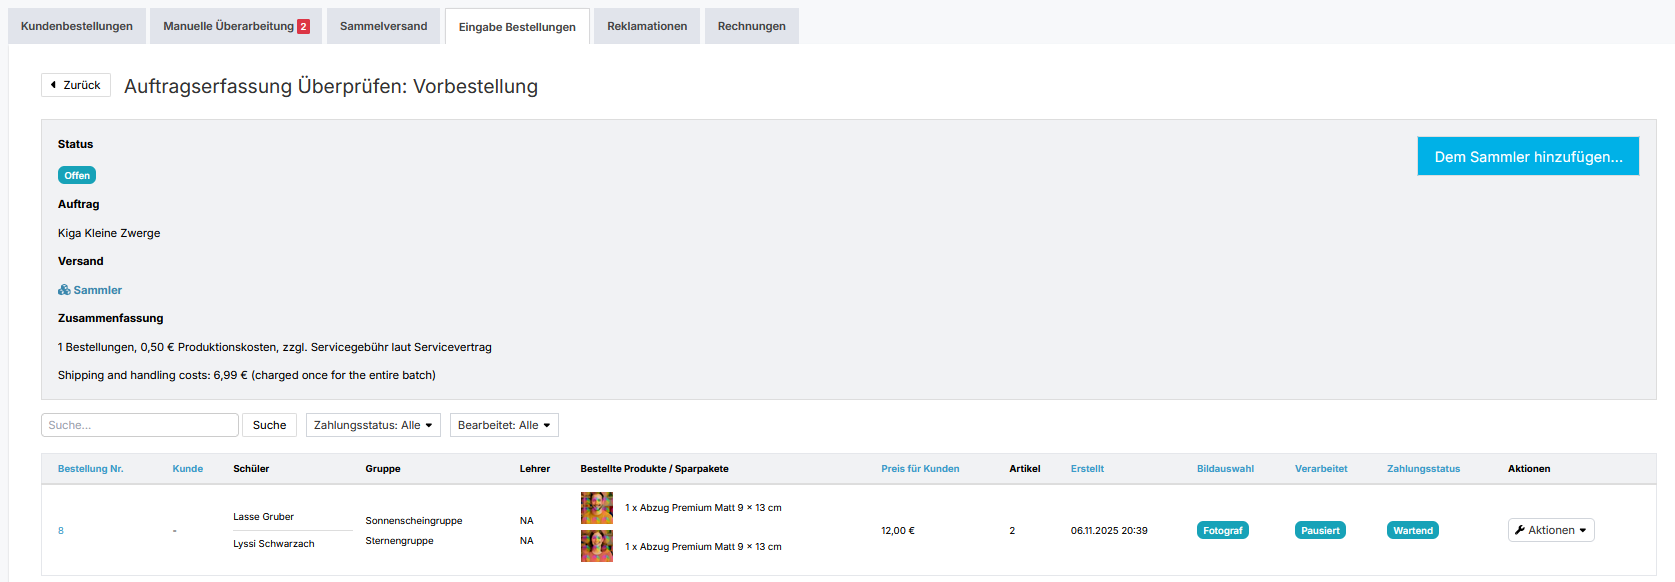
Task: Click the Aktionen column header
Action: point(1529,468)
